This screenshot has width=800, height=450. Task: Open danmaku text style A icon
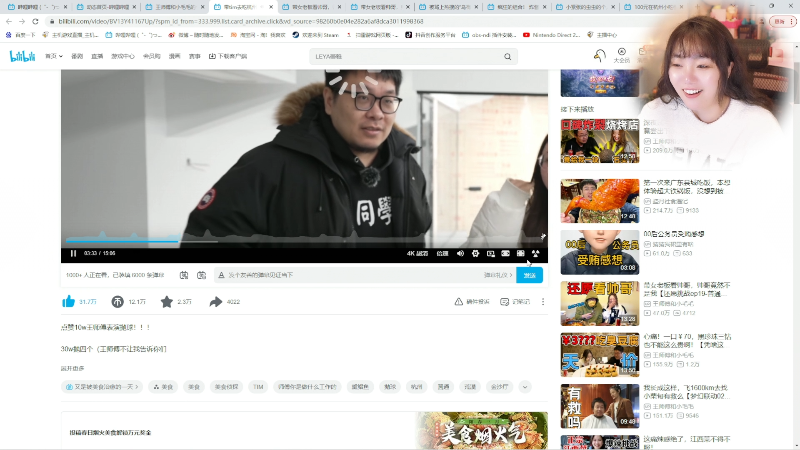point(221,275)
